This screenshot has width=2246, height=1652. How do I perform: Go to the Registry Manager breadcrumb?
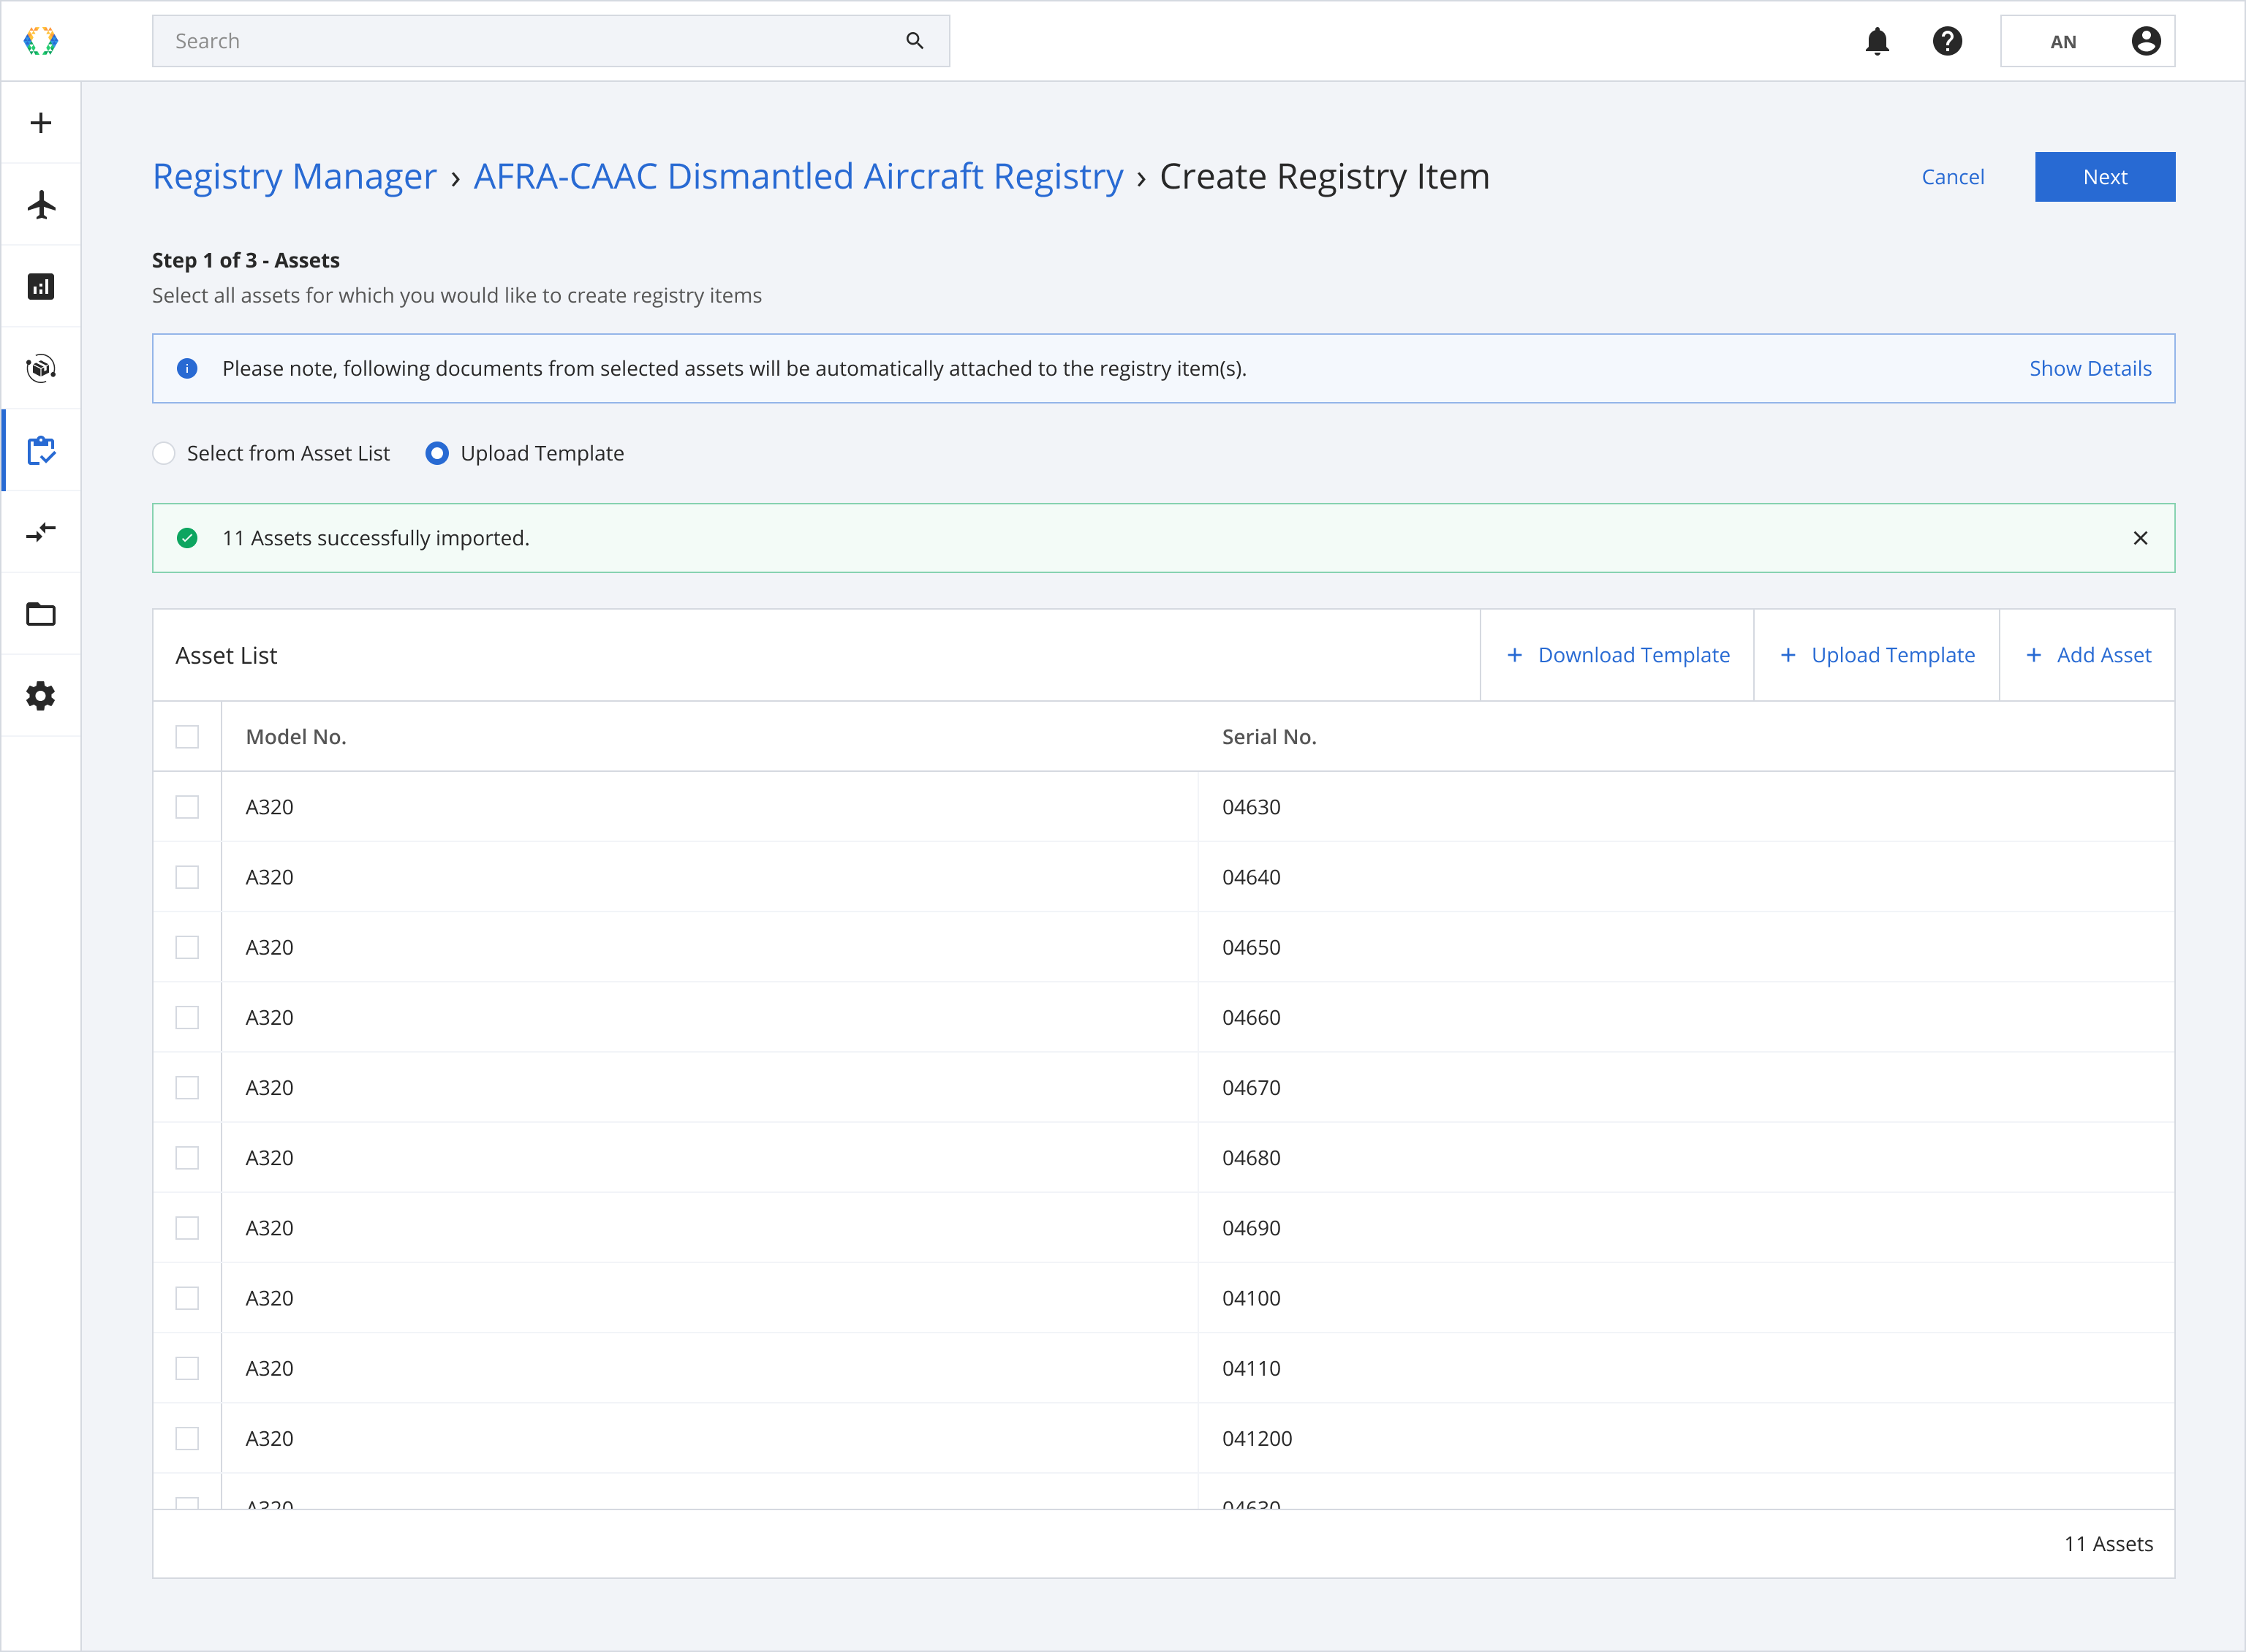click(294, 176)
